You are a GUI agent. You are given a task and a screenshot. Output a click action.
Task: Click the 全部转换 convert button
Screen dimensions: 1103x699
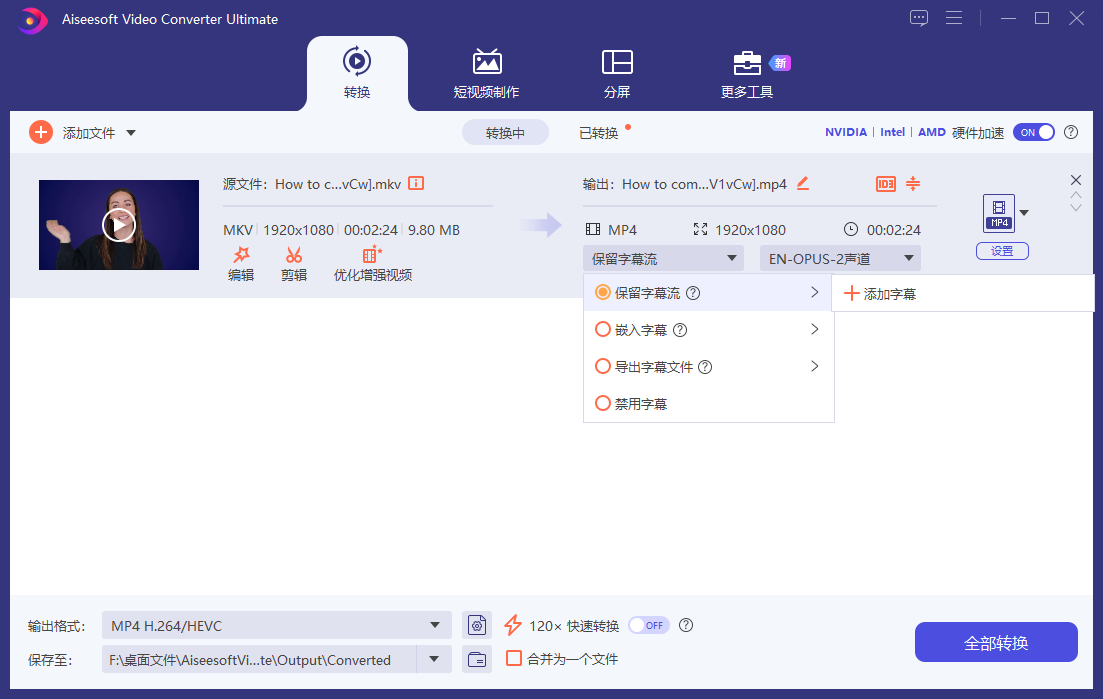pyautogui.click(x=995, y=642)
